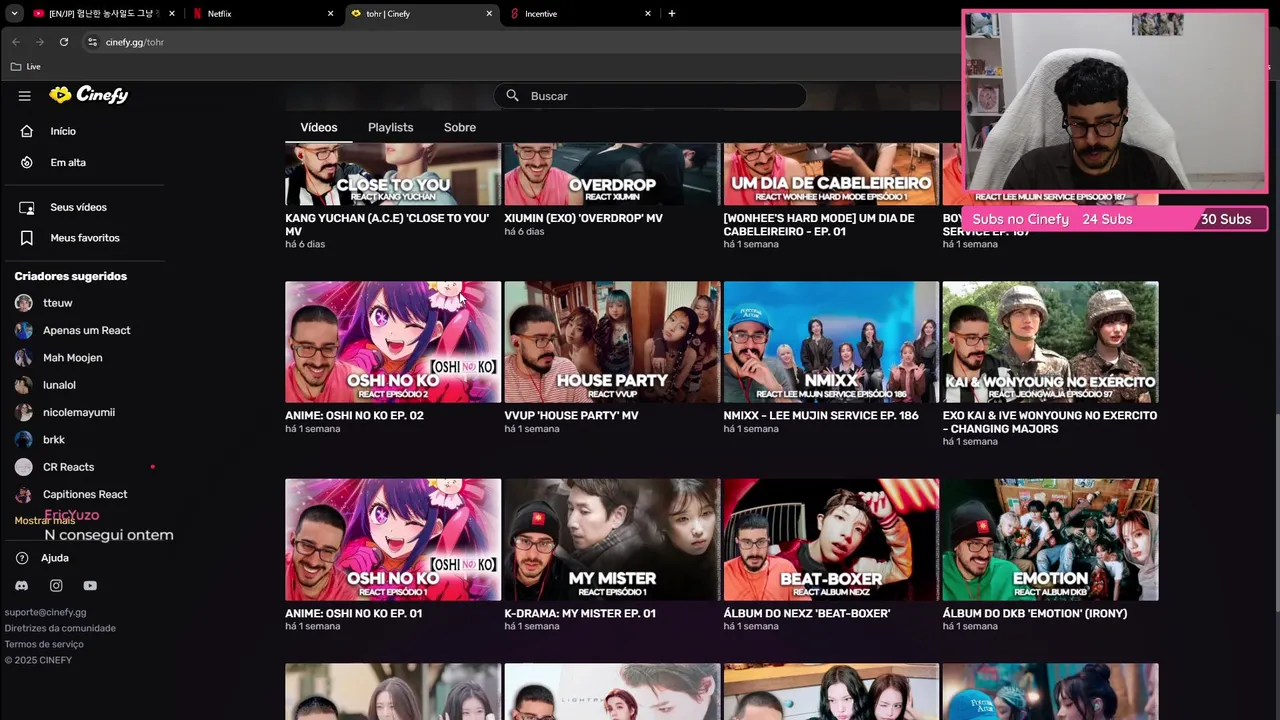The image size is (1280, 720).
Task: Open the Oshi no Ko Ep. 02 thumbnail
Action: (x=393, y=342)
